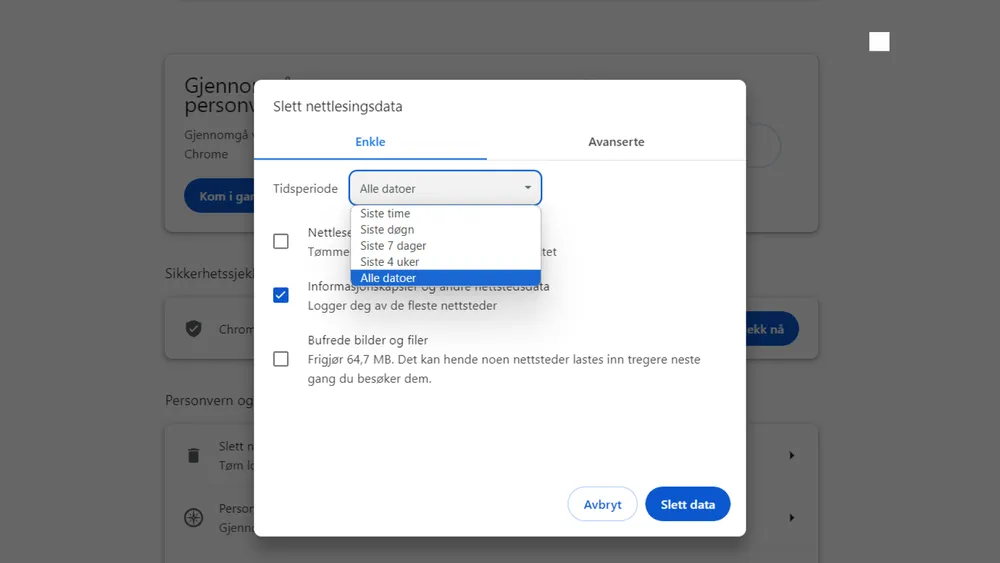Click the arrow right of the trash row
This screenshot has width=1000, height=563.
(x=791, y=456)
